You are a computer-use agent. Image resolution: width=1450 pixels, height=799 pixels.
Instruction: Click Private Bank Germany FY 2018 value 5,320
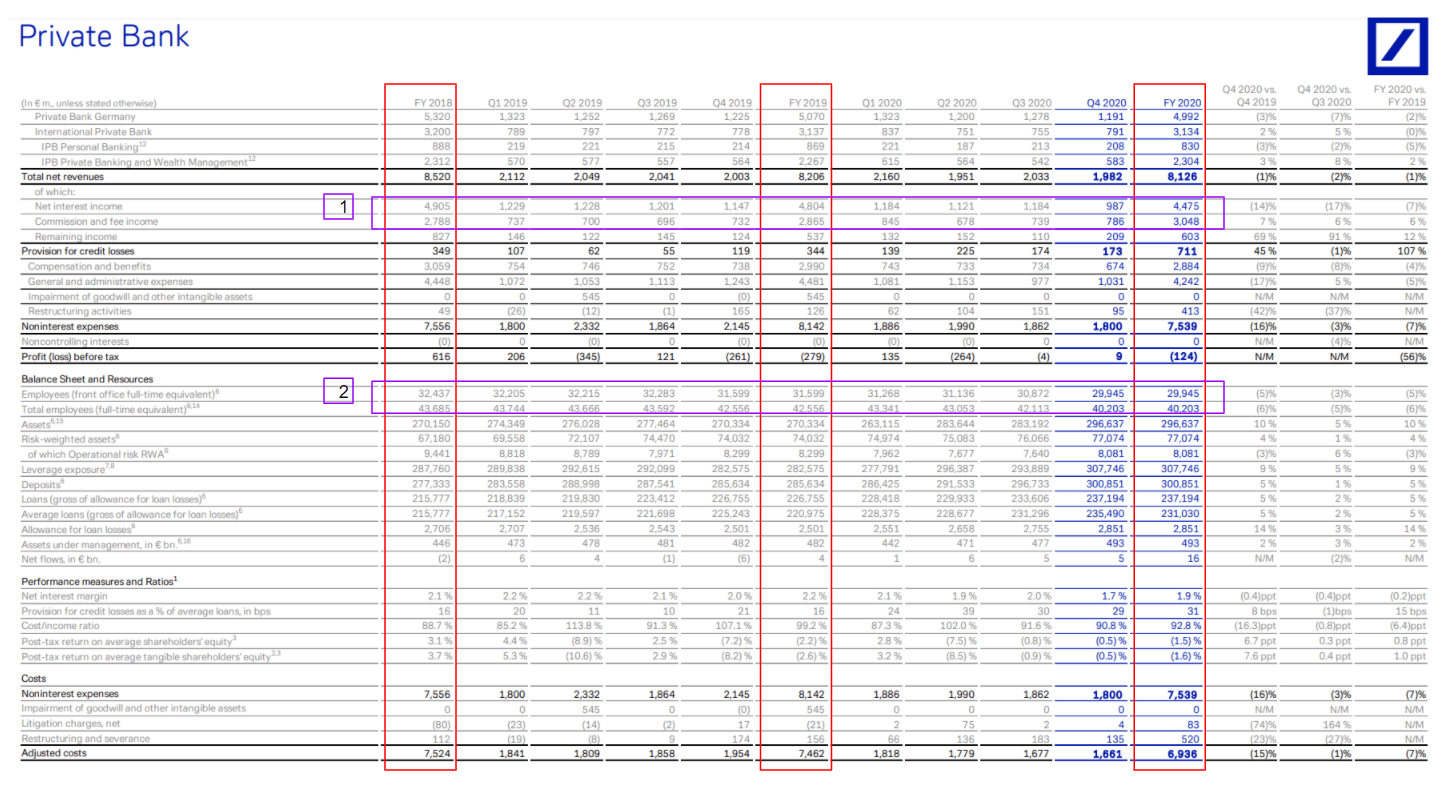coord(439,117)
